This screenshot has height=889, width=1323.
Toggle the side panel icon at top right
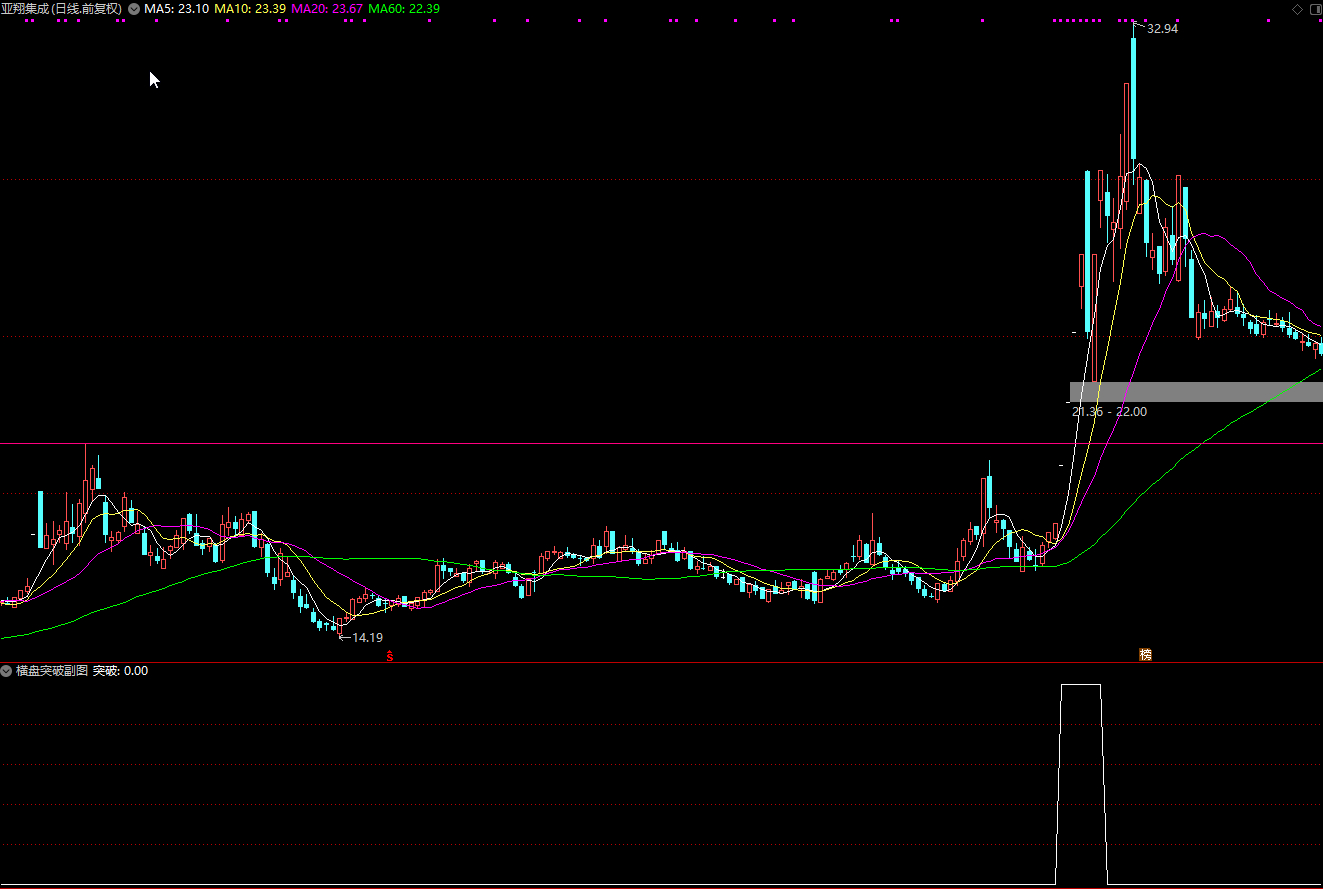[x=1314, y=8]
